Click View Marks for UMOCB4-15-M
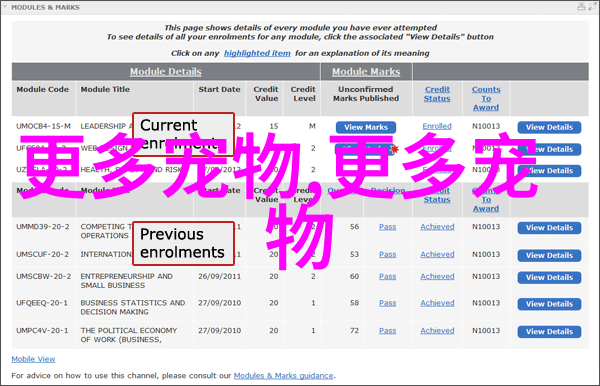 pos(366,127)
